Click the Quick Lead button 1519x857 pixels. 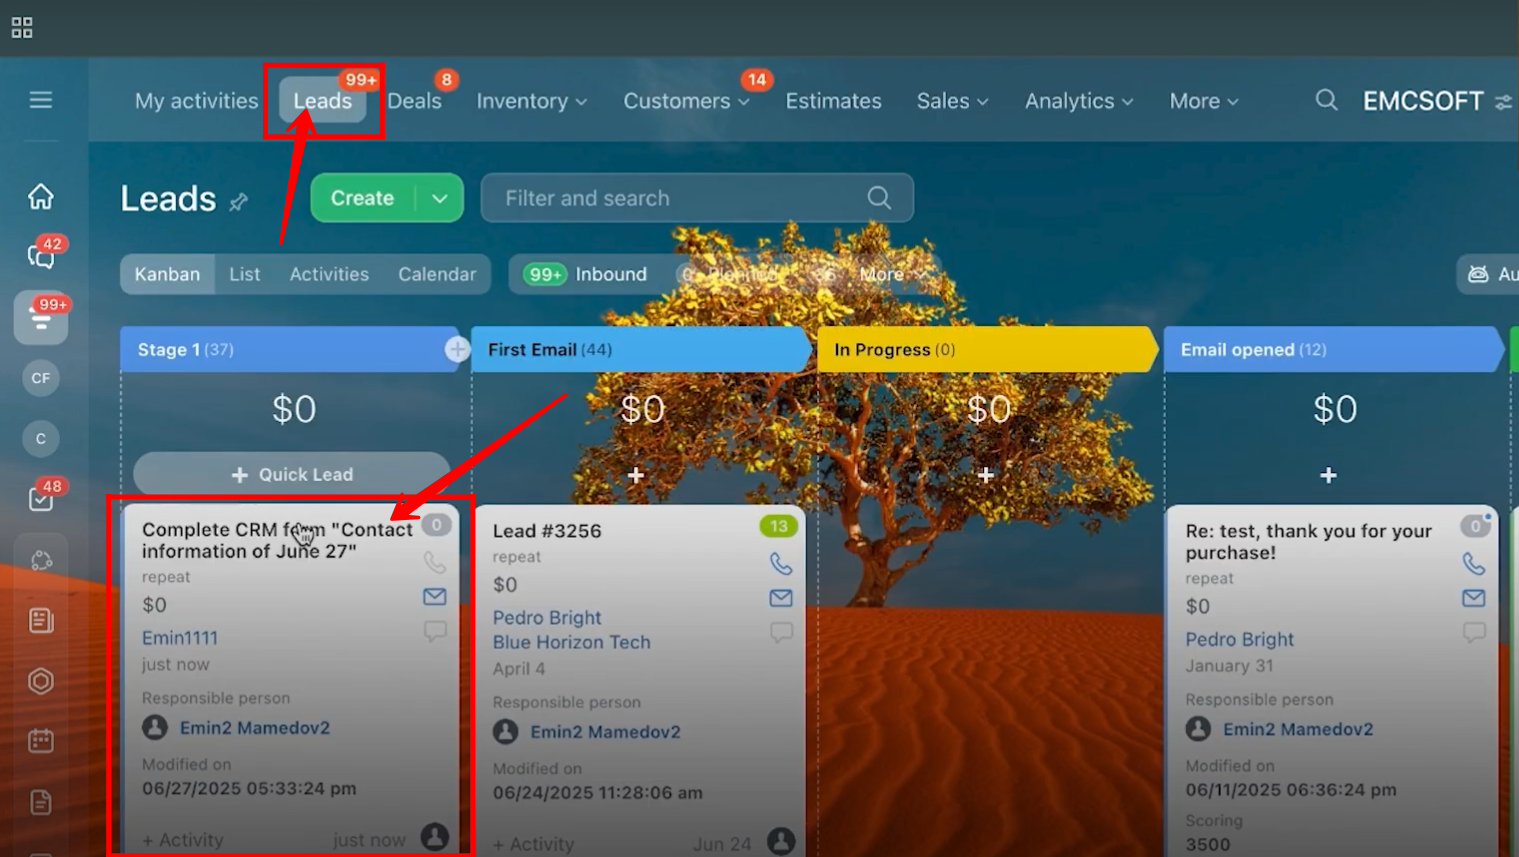(x=292, y=474)
